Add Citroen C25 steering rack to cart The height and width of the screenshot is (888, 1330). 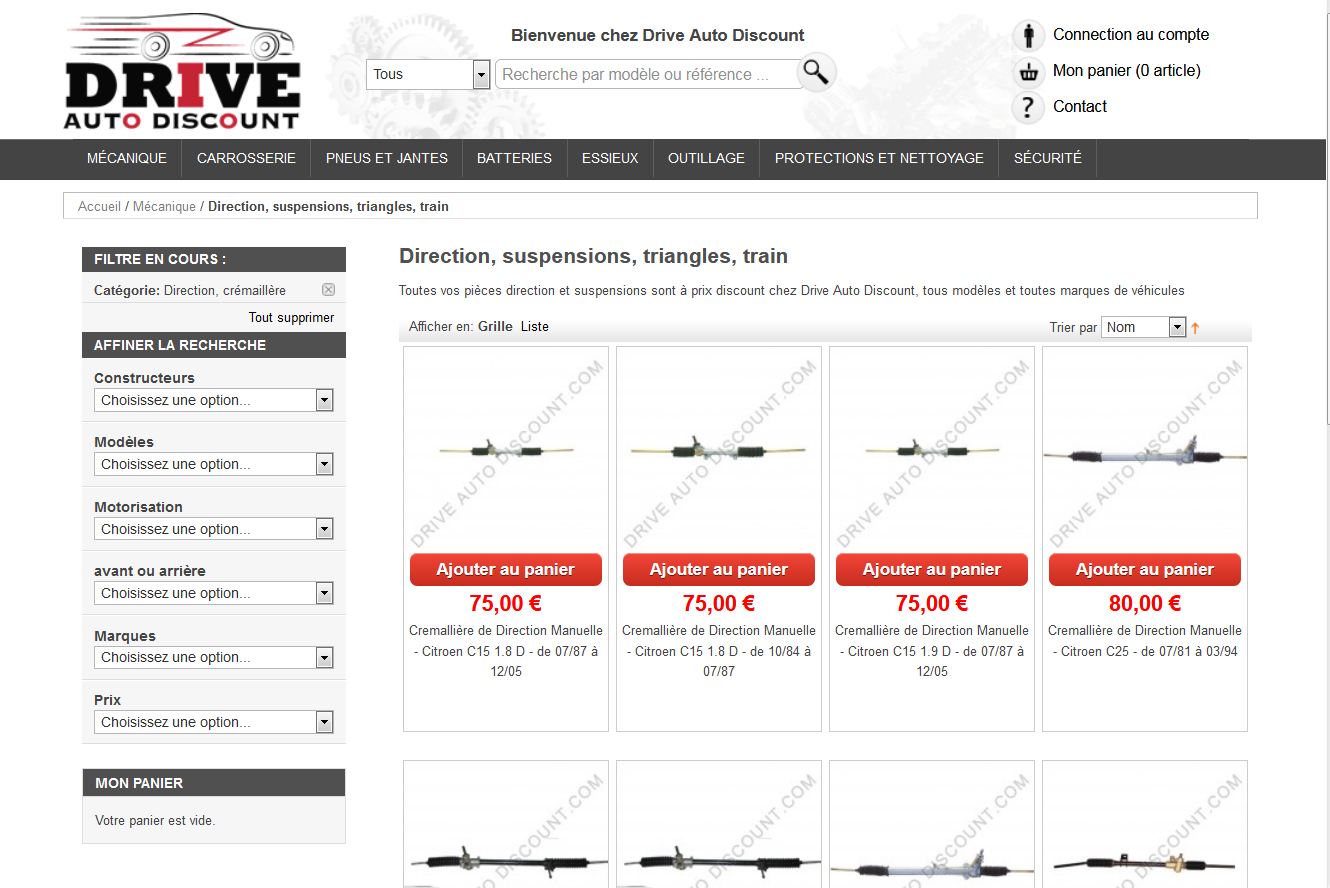pyautogui.click(x=1145, y=569)
